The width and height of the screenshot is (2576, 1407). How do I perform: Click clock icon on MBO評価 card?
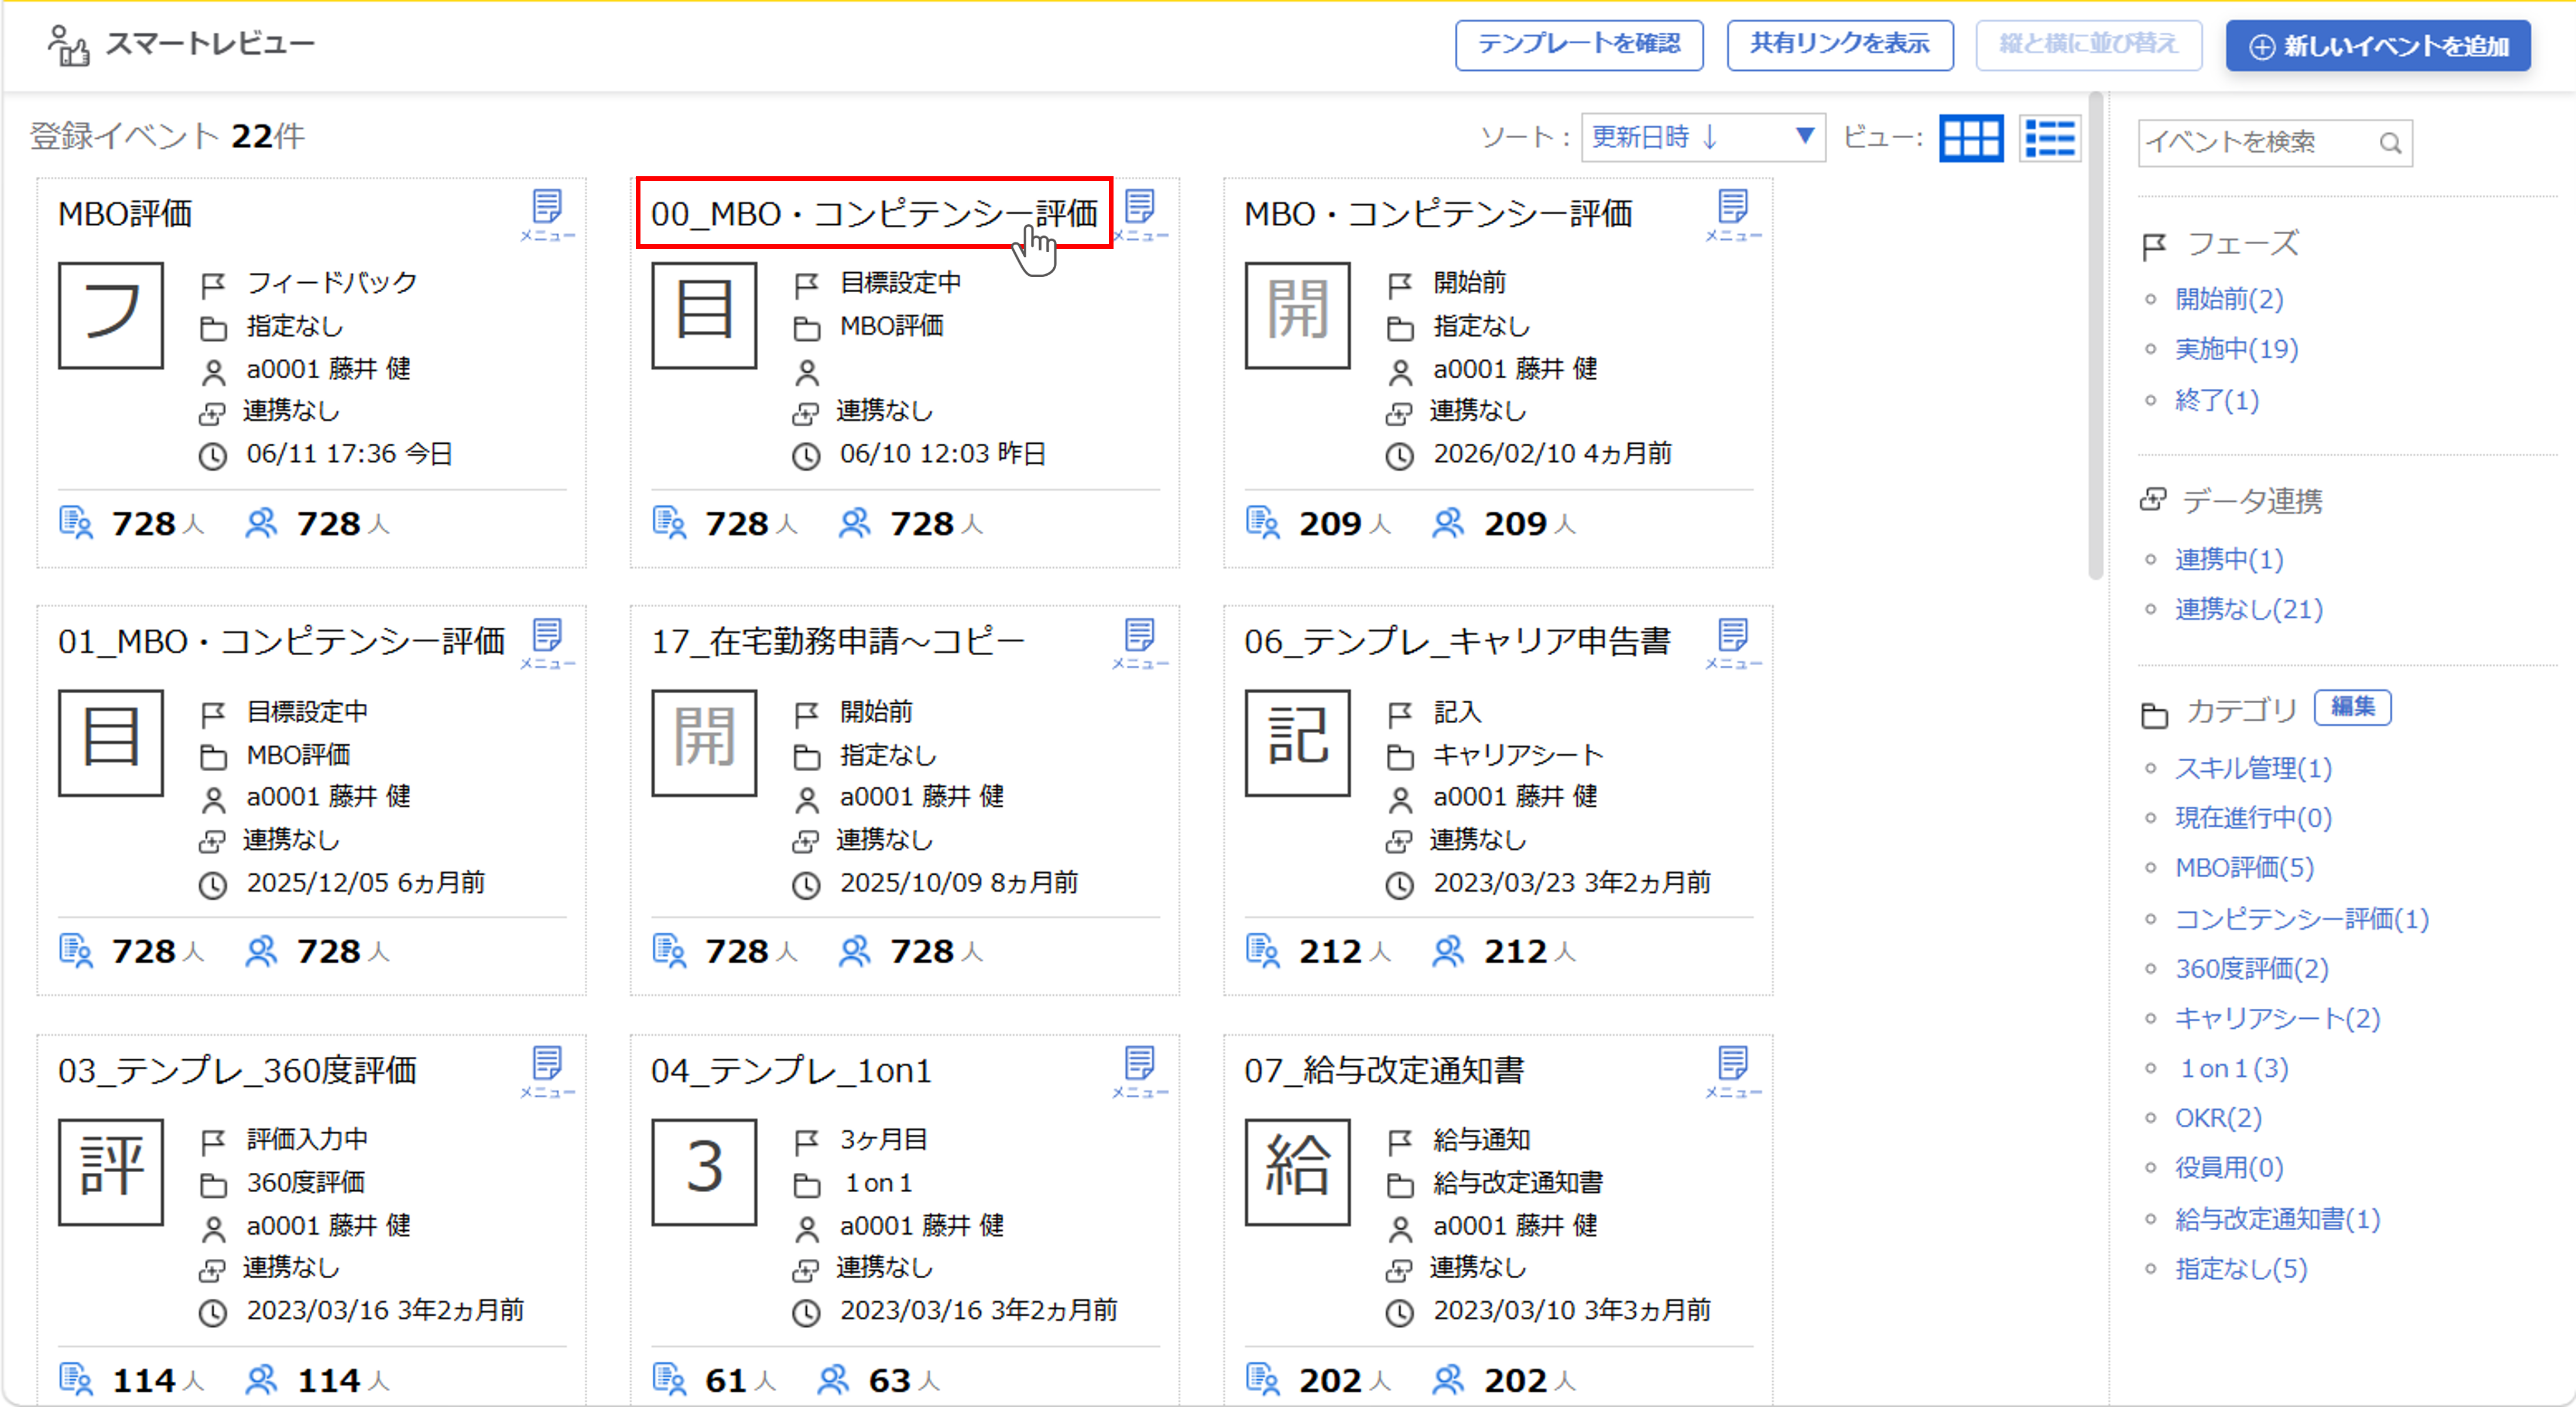pos(212,456)
